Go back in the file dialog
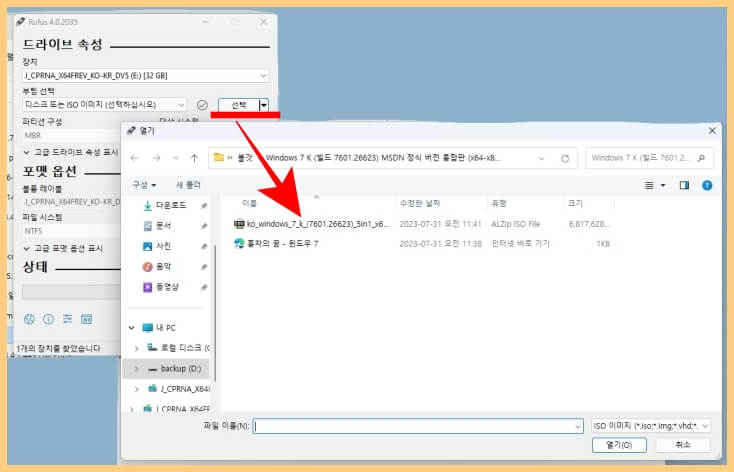Screen dimensions: 734x472 (135, 158)
